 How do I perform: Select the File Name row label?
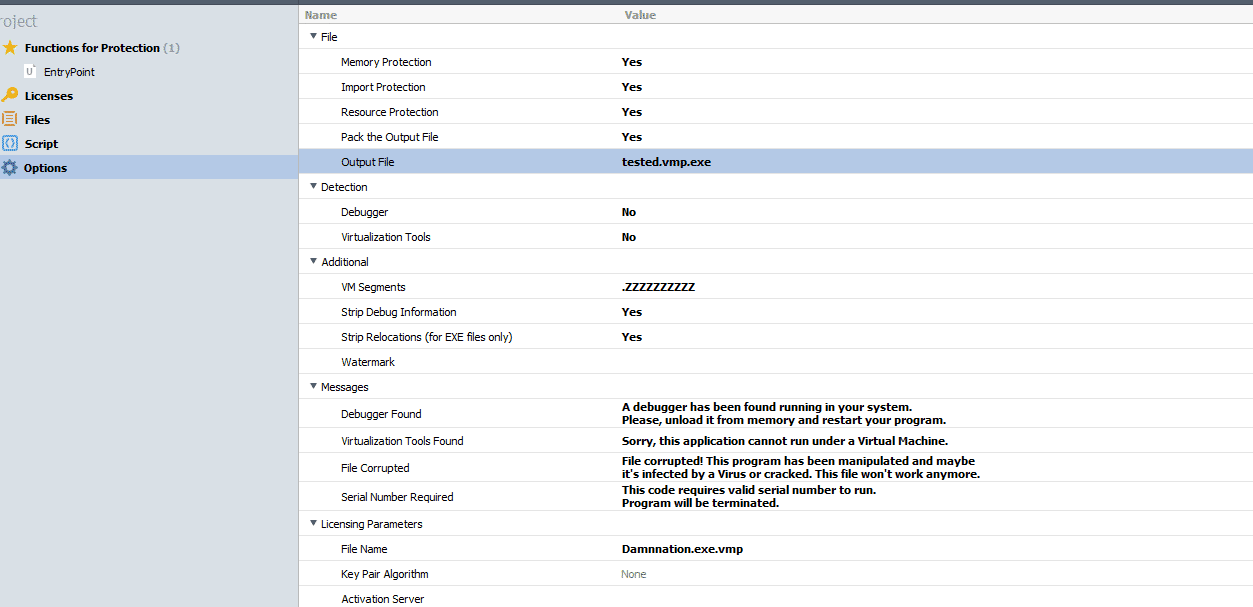364,549
